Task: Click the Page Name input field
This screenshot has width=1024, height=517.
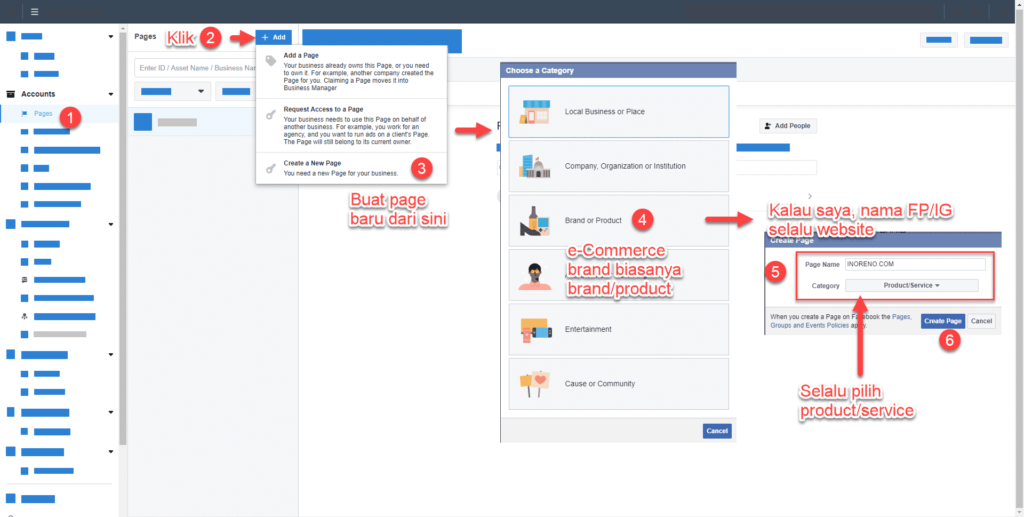Action: click(914, 264)
